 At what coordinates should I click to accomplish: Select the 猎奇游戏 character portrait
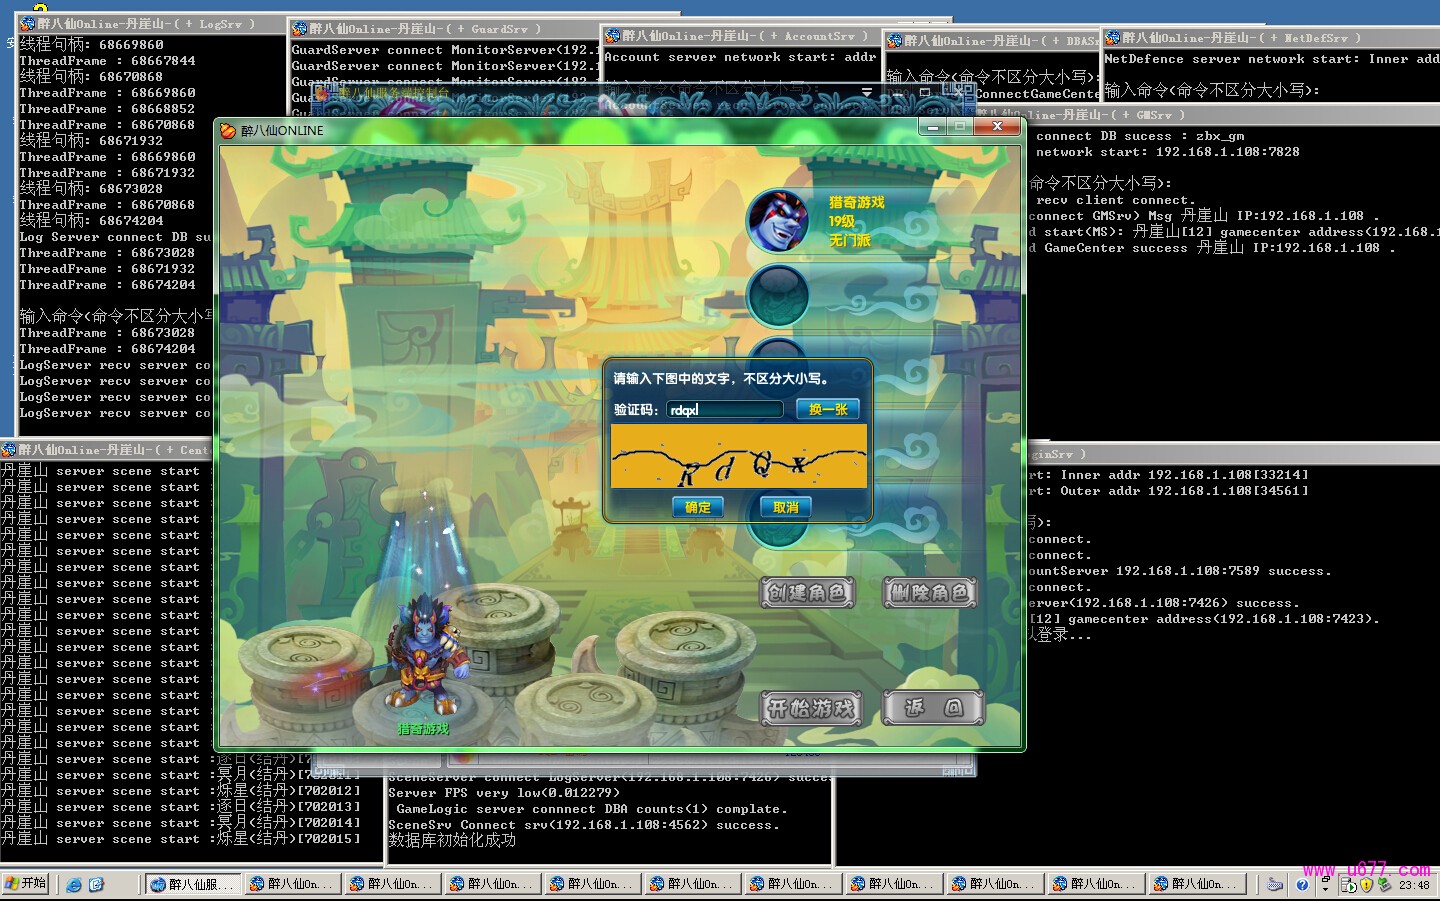778,221
